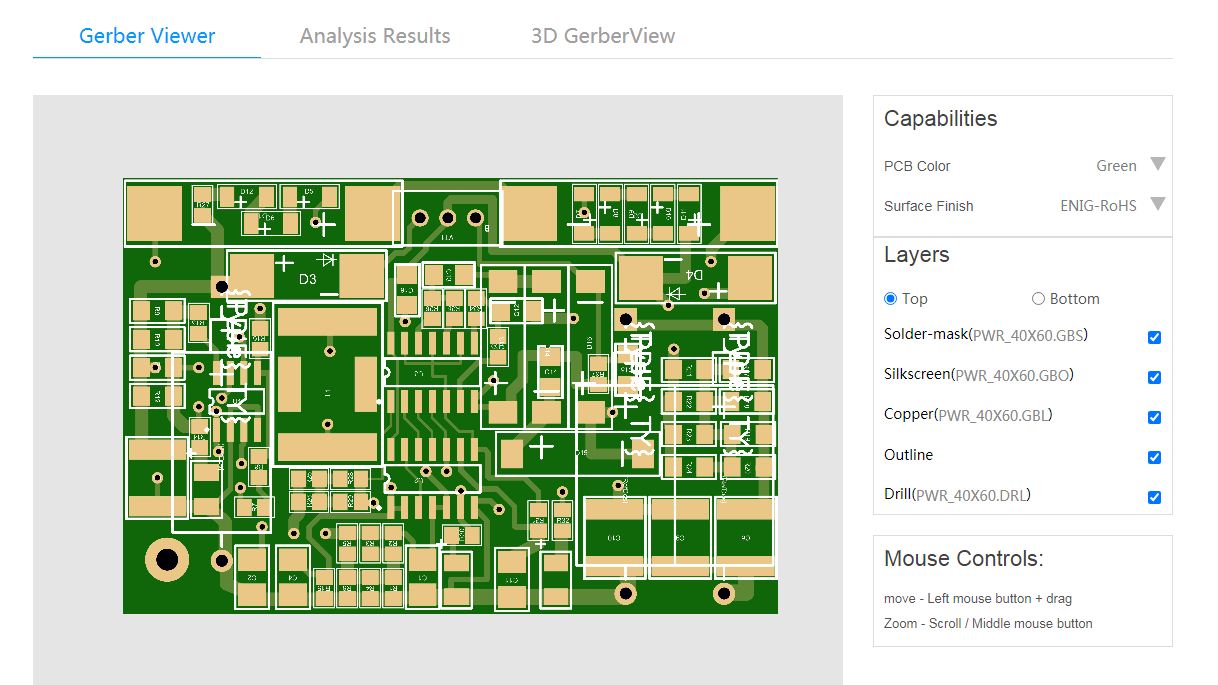Switch to the Analysis Results tab
Viewport: 1218px width, 685px height.
tap(375, 36)
